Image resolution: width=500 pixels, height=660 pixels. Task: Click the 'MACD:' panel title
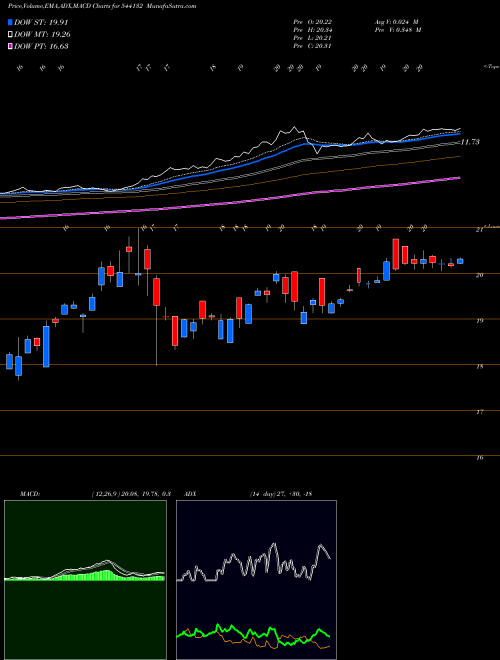click(x=29, y=494)
